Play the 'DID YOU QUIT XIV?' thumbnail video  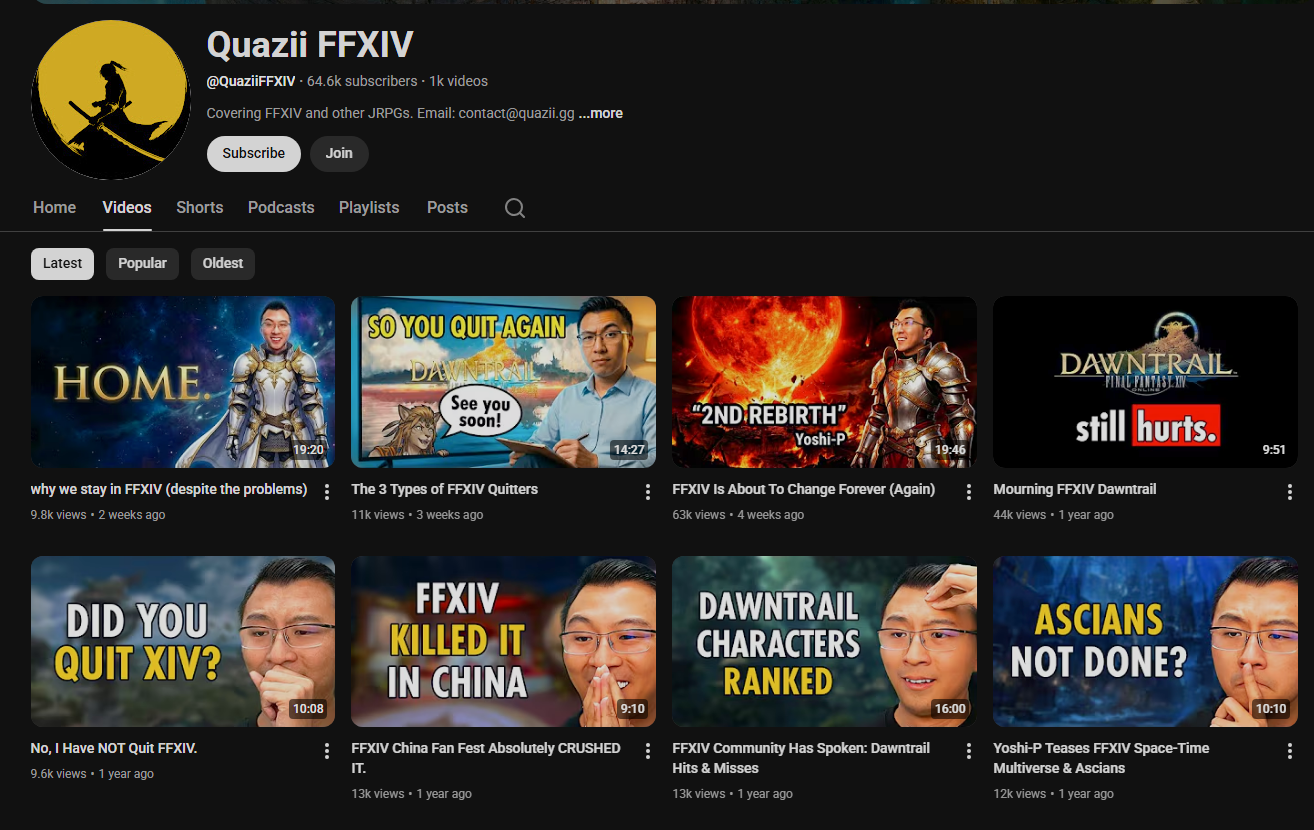pos(183,641)
